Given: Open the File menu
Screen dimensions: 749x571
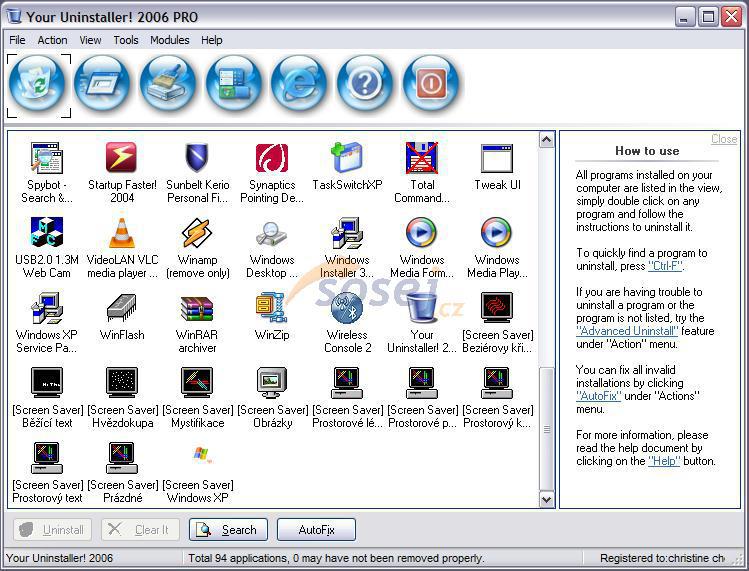Looking at the screenshot, I should pos(17,40).
